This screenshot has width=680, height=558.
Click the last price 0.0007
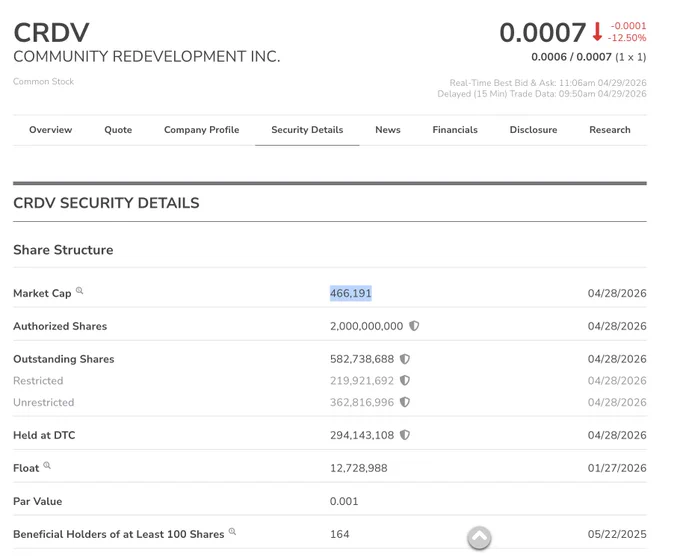(x=543, y=33)
